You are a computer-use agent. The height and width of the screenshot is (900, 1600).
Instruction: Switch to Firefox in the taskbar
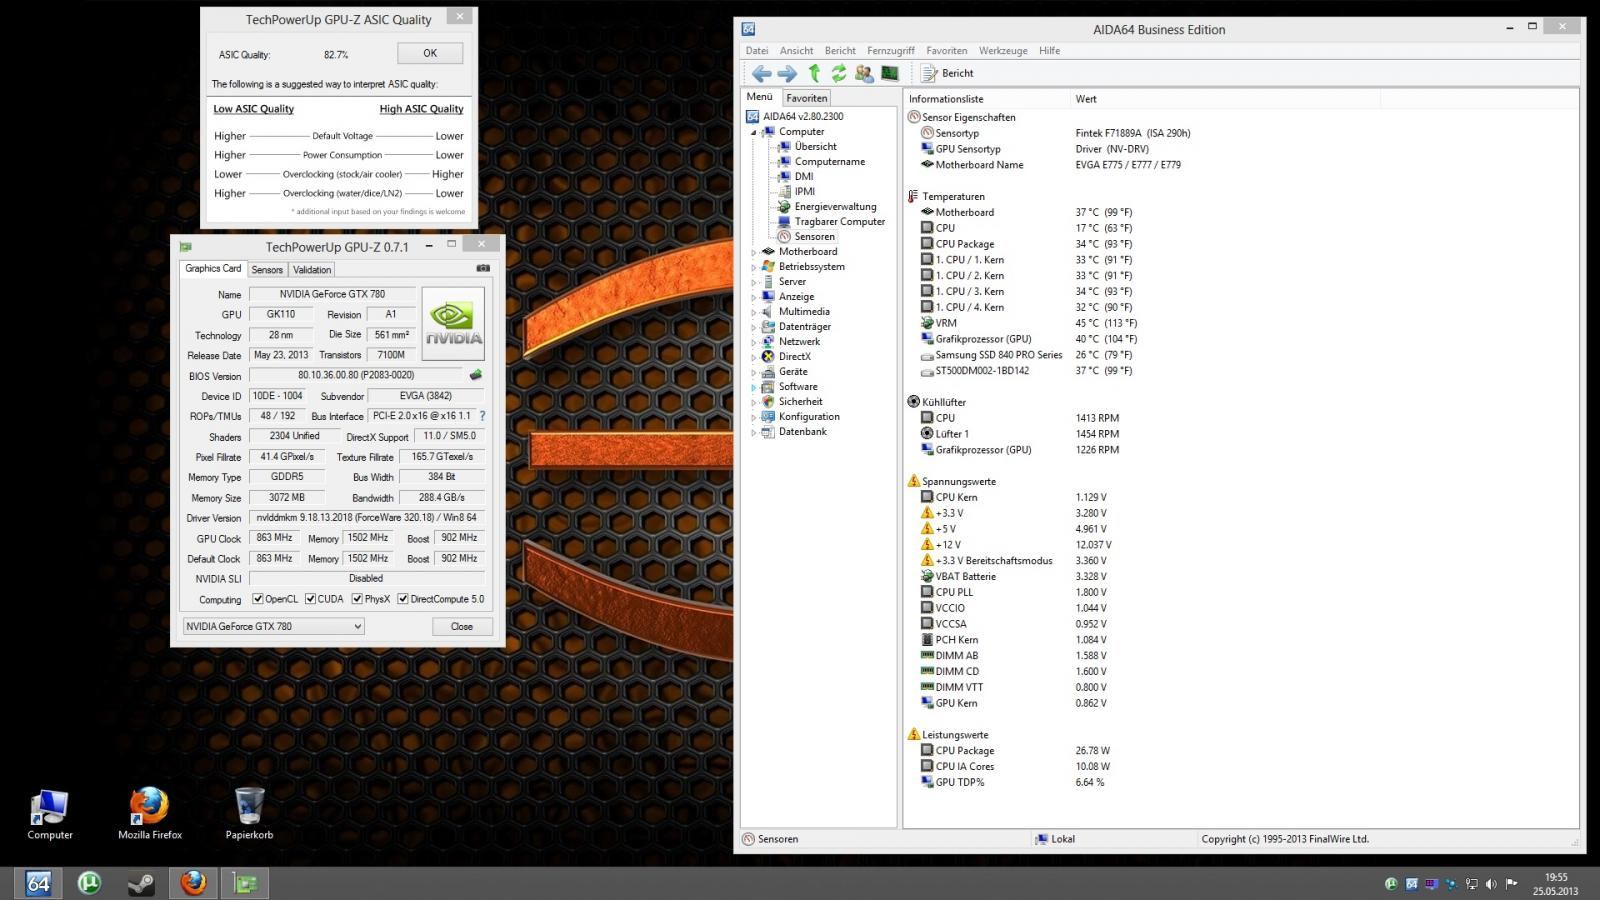click(193, 883)
